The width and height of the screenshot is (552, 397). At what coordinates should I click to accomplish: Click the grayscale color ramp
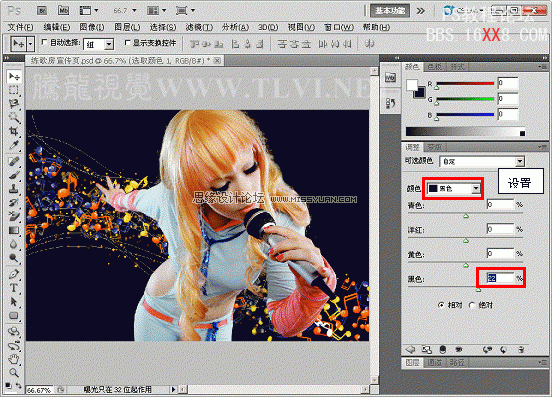465,132
